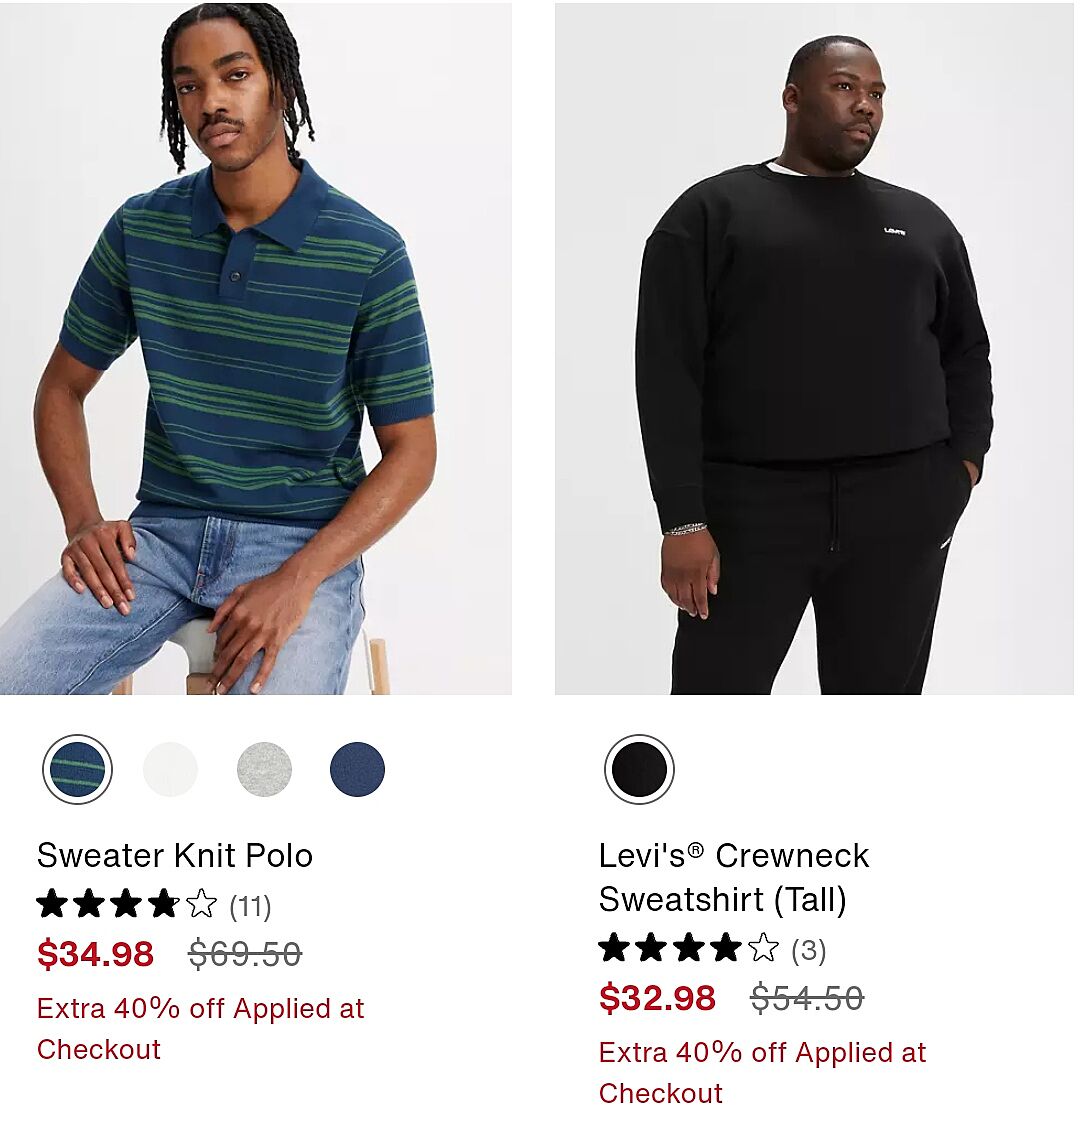This screenshot has height=1137, width=1080.
Task: Click the crossed-out $54.50 original price
Action: (807, 998)
